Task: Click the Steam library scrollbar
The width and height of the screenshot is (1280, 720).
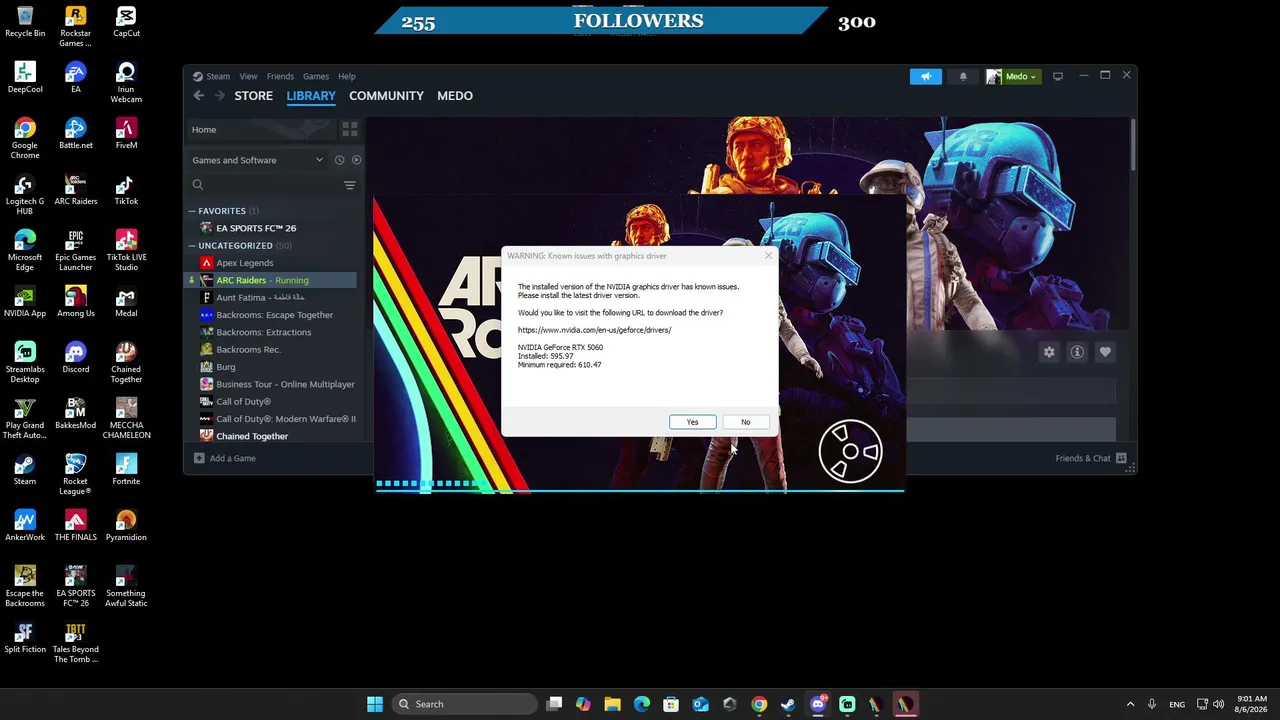Action: [1133, 146]
